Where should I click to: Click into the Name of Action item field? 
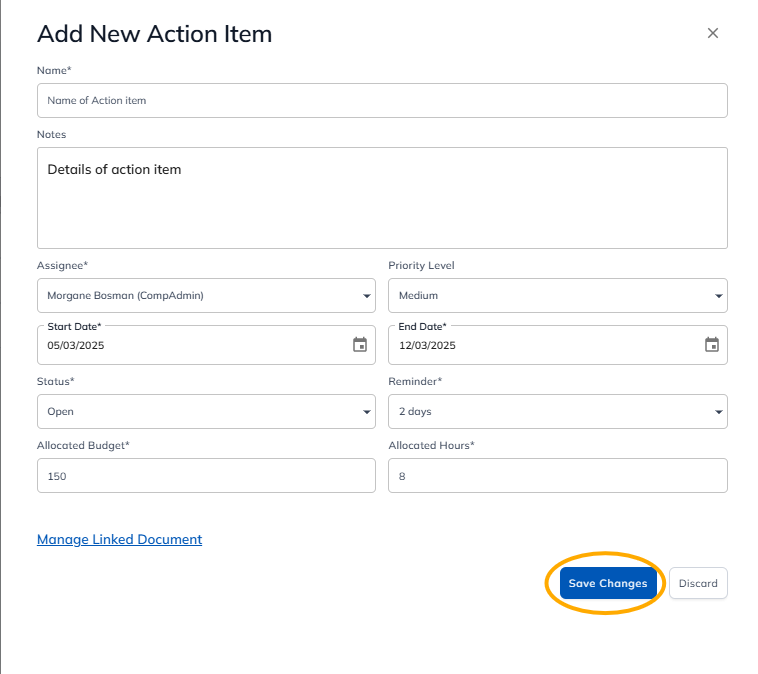381,101
